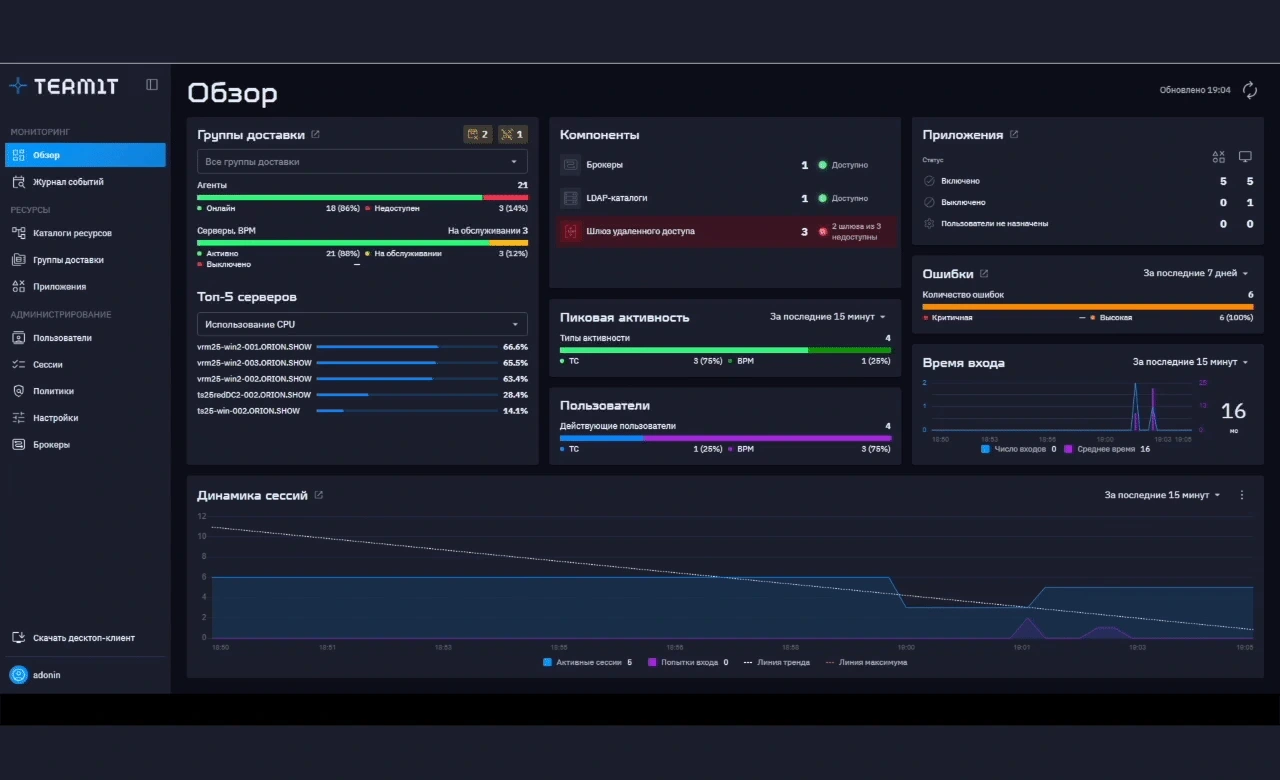Open Журнал событий in the sidebar
This screenshot has width=1280, height=780.
[85, 182]
